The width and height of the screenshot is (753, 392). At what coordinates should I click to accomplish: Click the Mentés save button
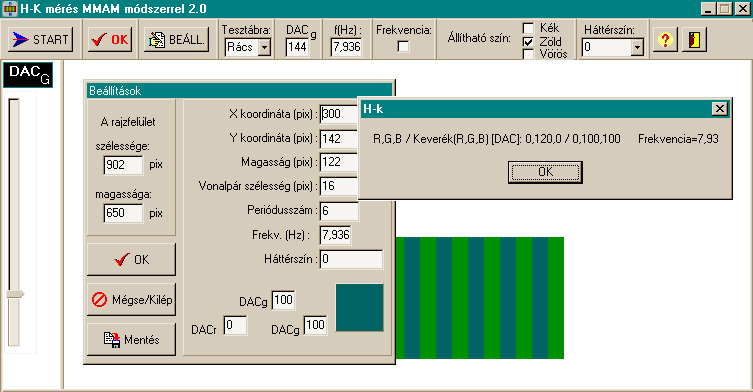(132, 340)
